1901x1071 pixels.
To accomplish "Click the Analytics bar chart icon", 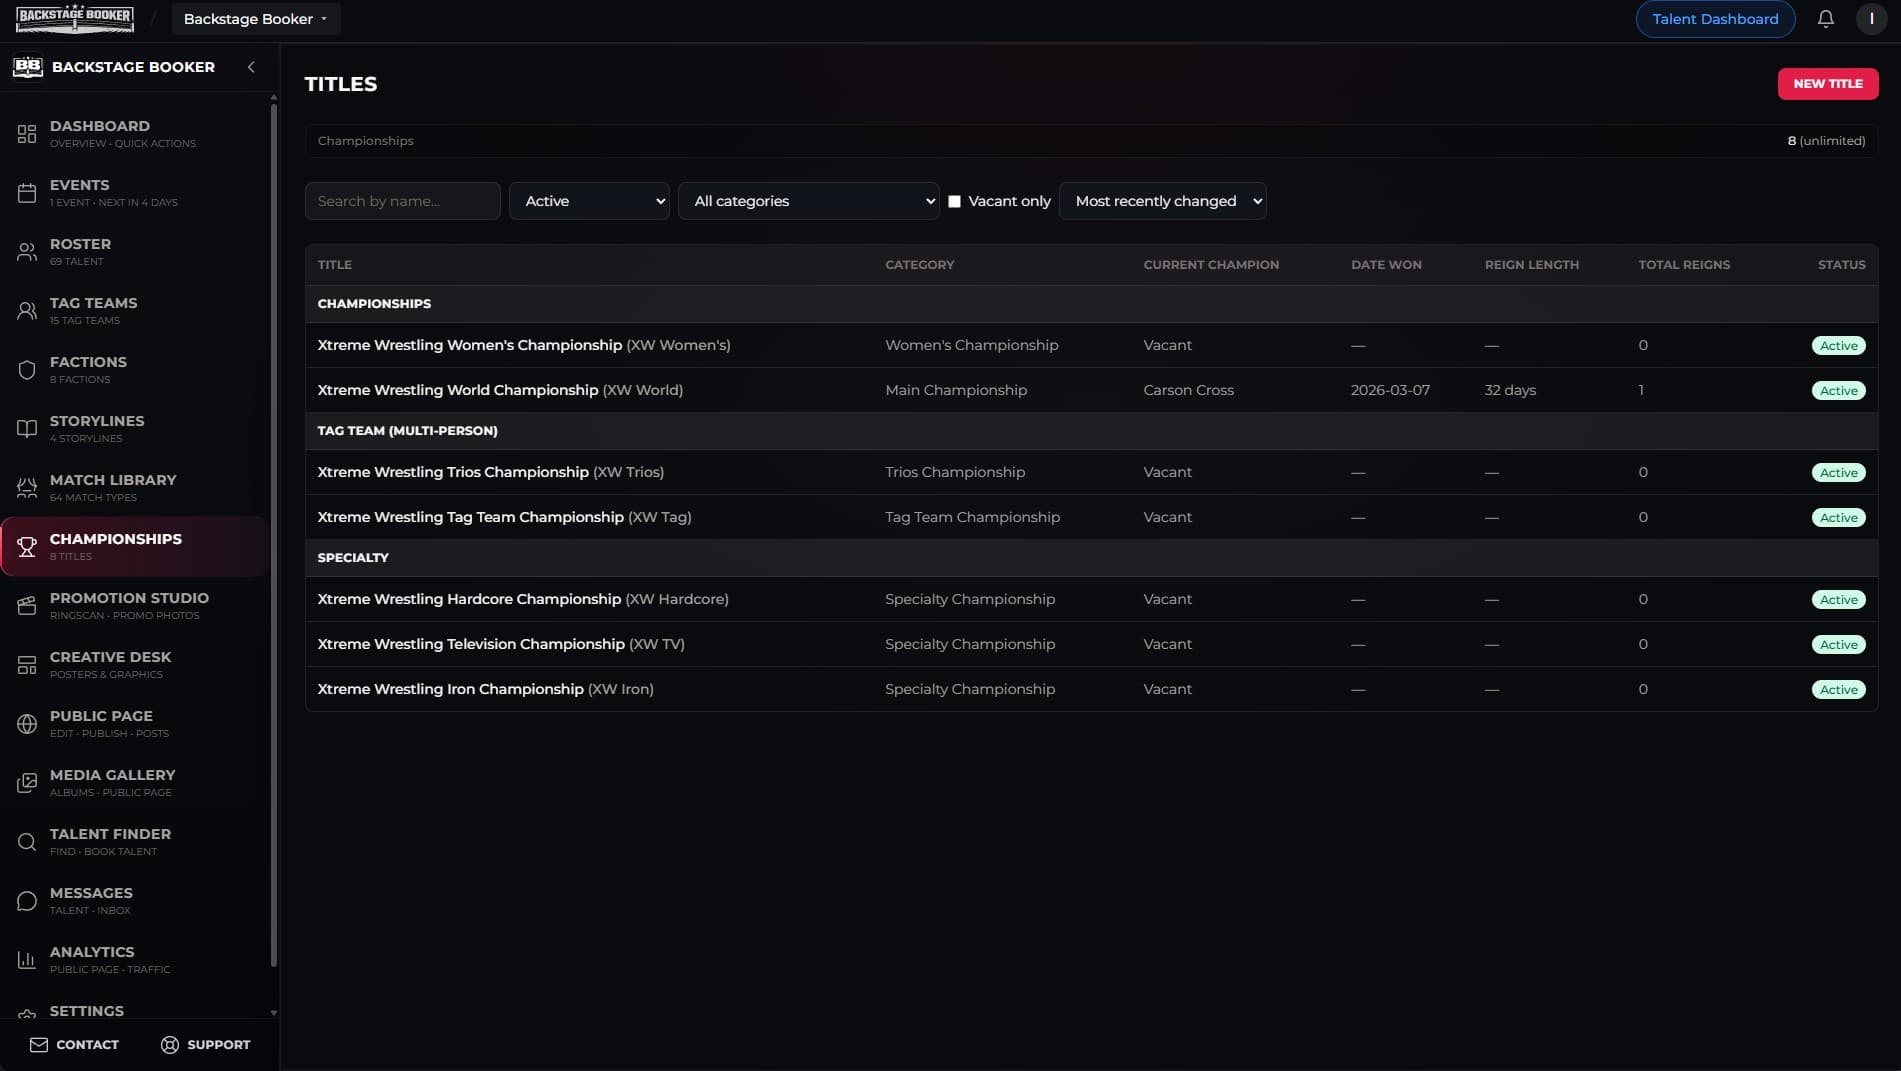I will [27, 960].
